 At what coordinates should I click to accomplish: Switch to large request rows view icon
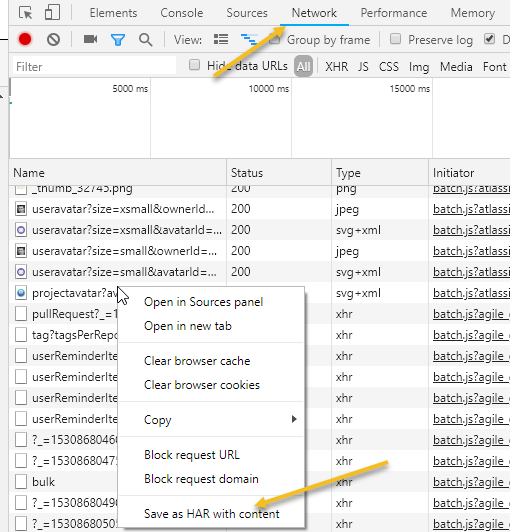coord(221,39)
